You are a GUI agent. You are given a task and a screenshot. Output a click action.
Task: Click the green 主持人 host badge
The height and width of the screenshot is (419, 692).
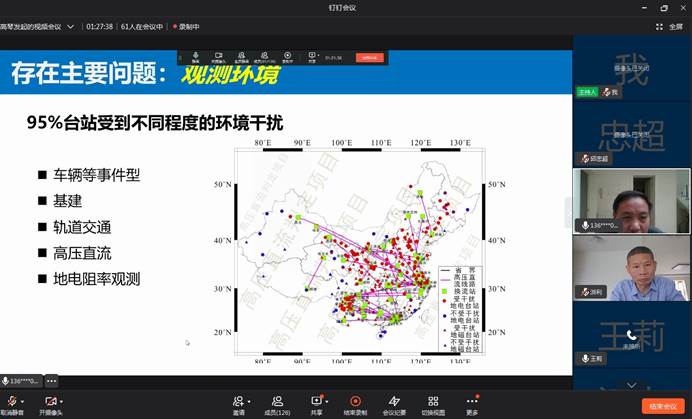pos(587,92)
